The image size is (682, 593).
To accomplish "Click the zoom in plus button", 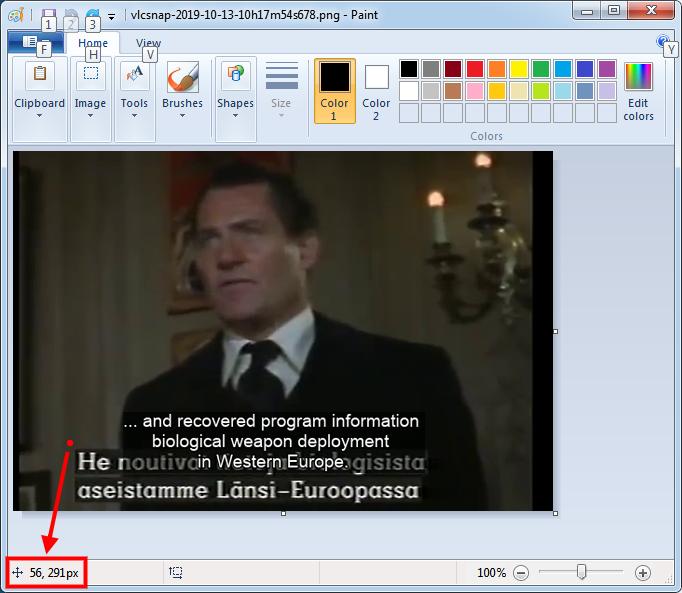I will click(643, 573).
